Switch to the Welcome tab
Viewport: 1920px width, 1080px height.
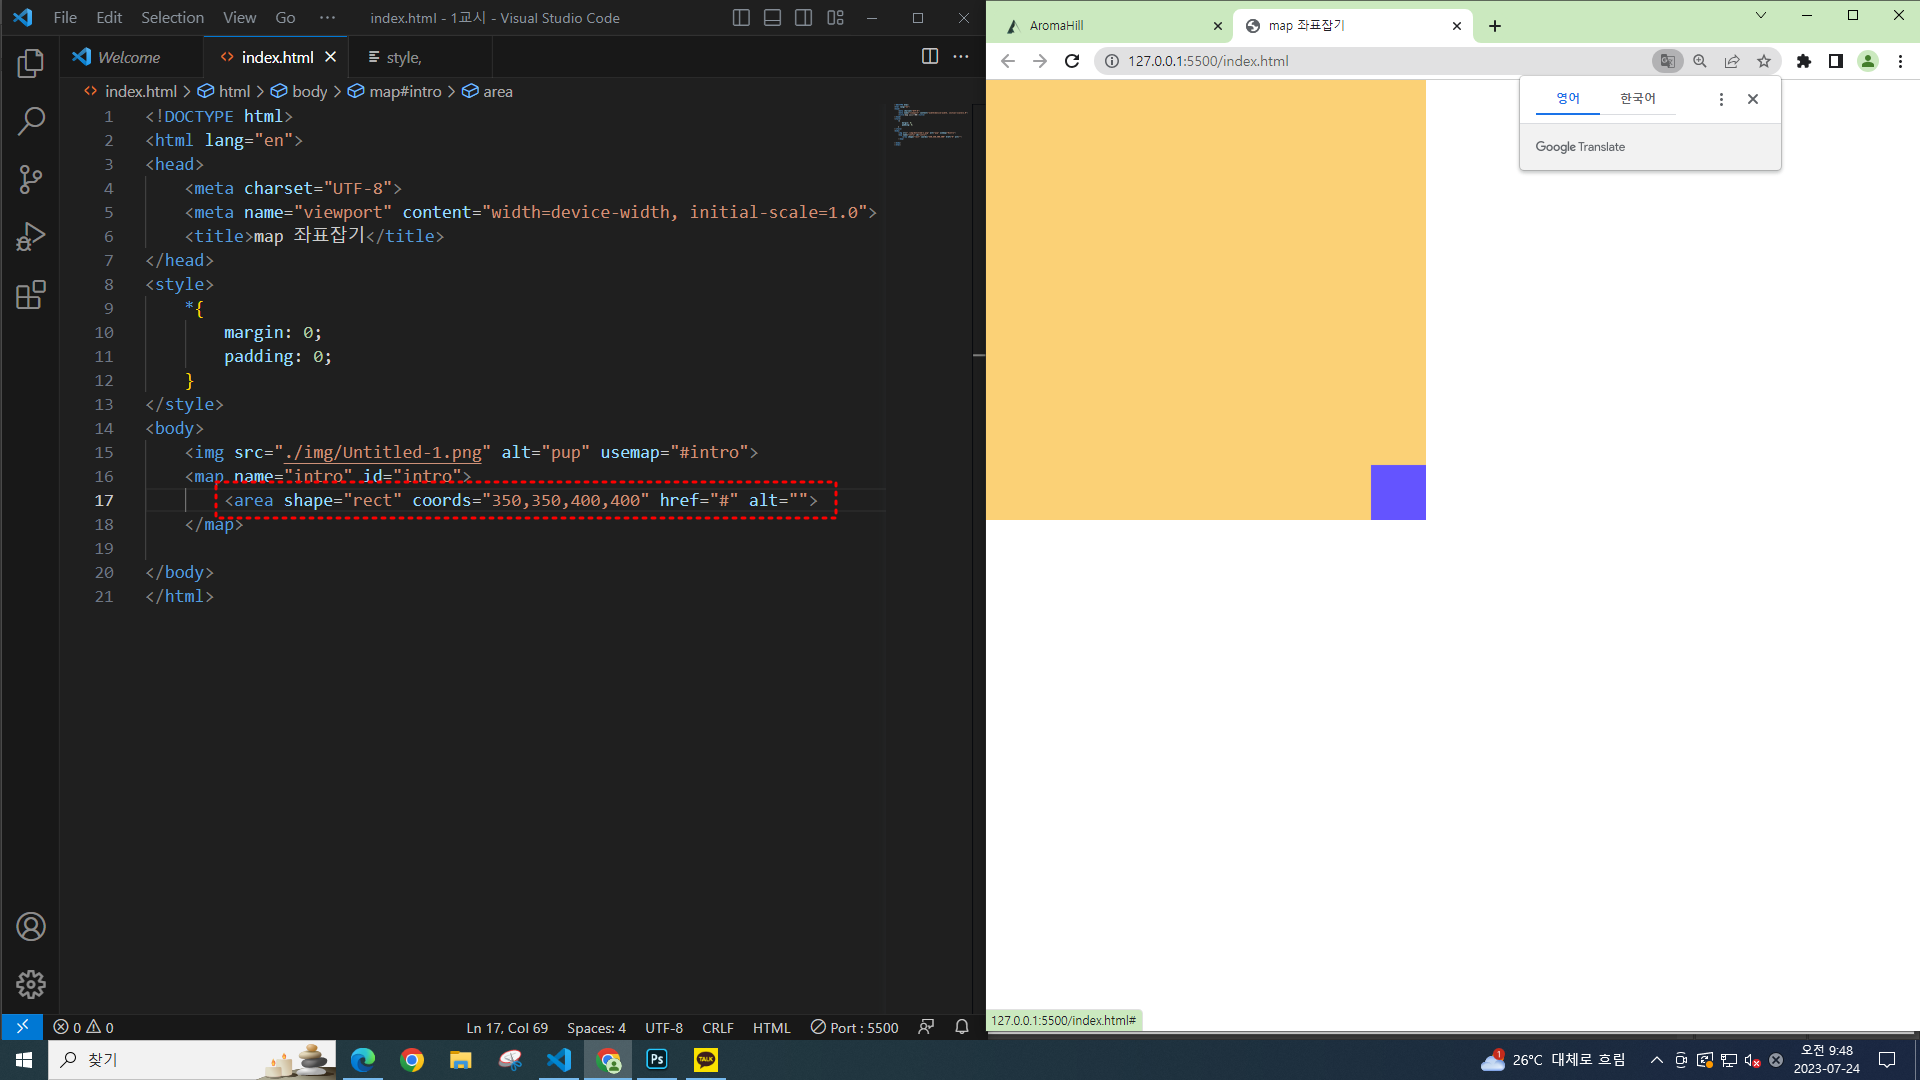(129, 58)
